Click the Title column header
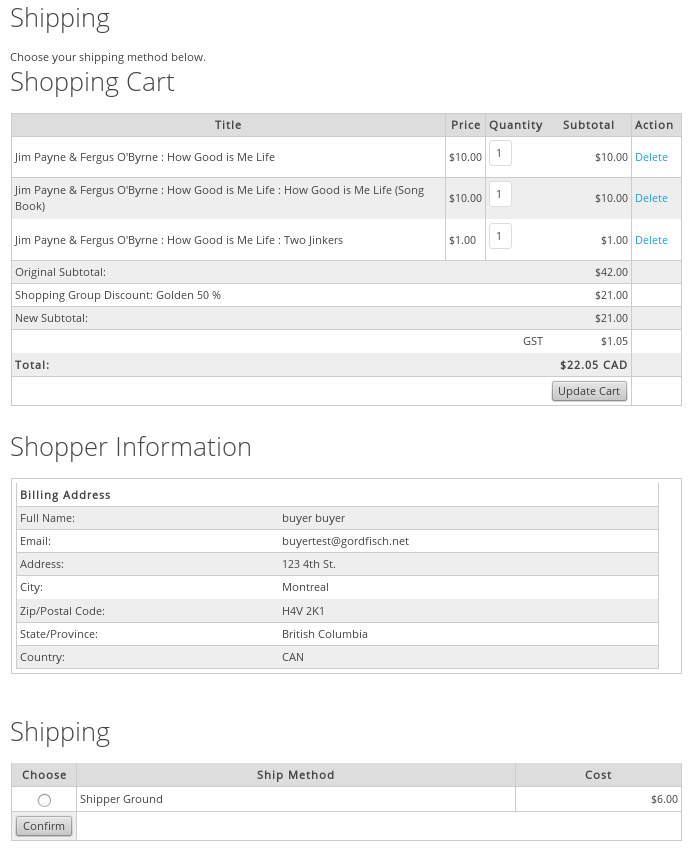 coord(228,125)
